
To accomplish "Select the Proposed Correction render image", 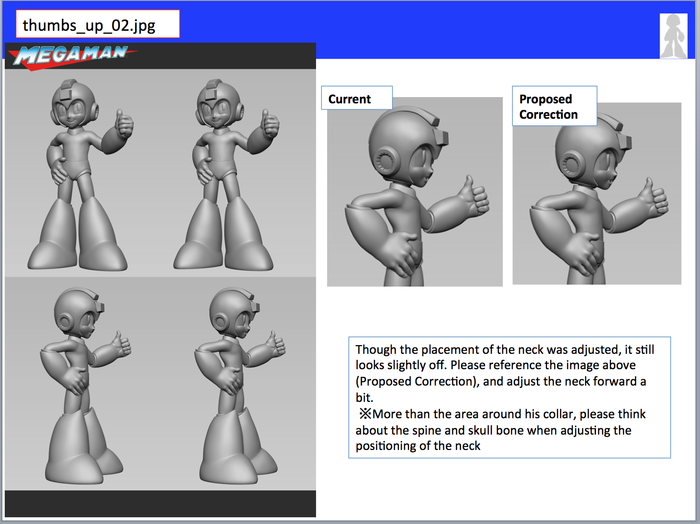I will point(597,194).
